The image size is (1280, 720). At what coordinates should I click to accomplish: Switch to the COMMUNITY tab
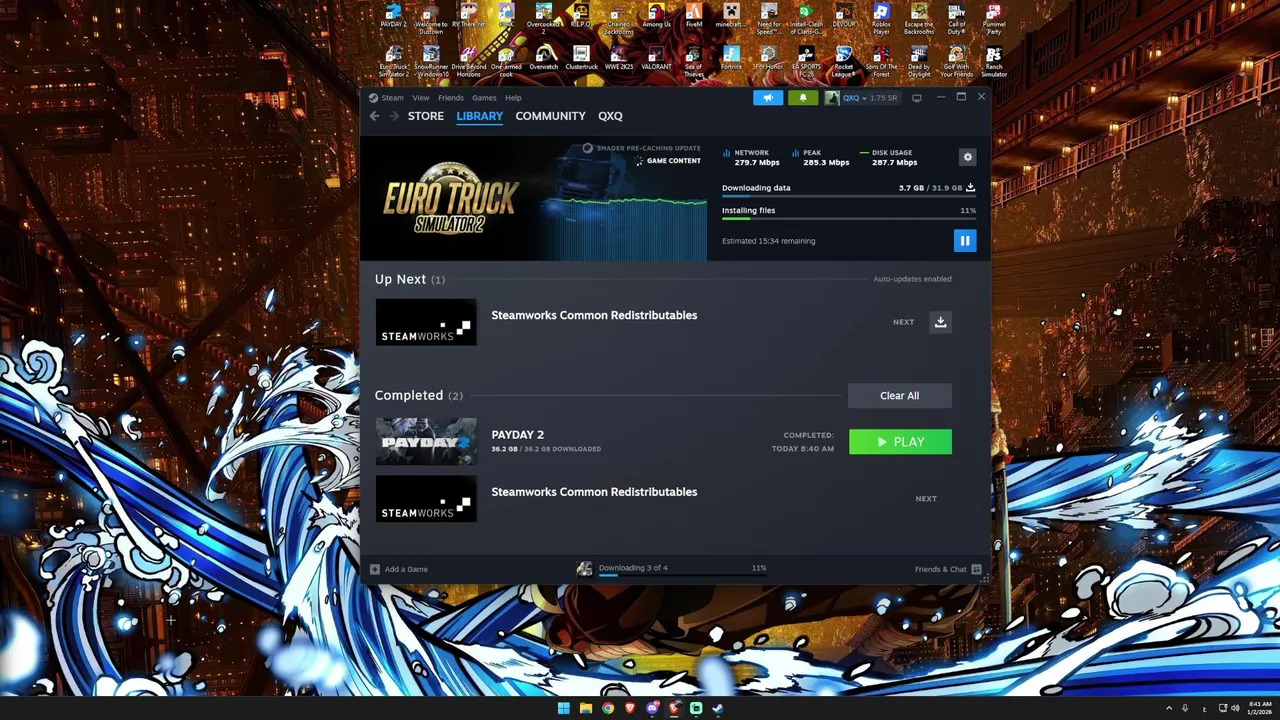pyautogui.click(x=550, y=116)
